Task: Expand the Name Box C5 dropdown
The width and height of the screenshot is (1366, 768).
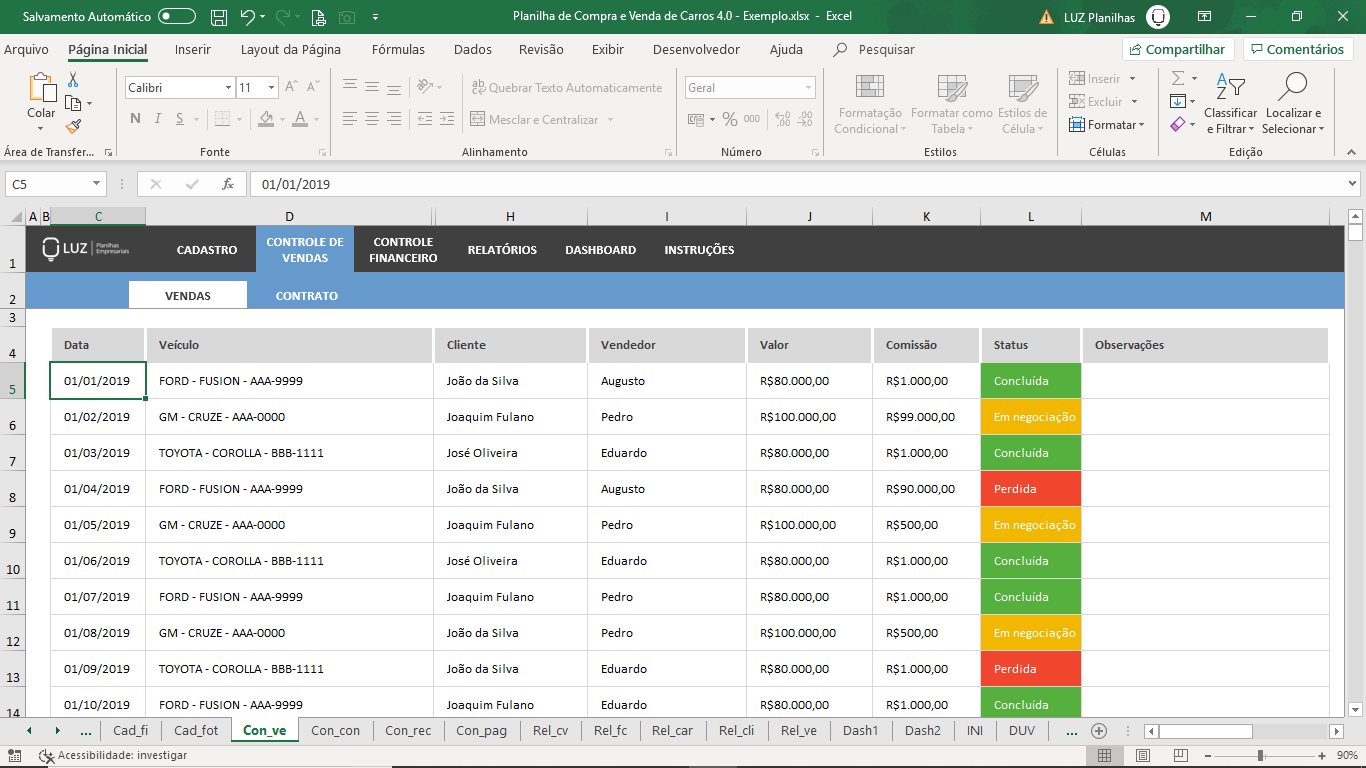Action: tap(97, 184)
